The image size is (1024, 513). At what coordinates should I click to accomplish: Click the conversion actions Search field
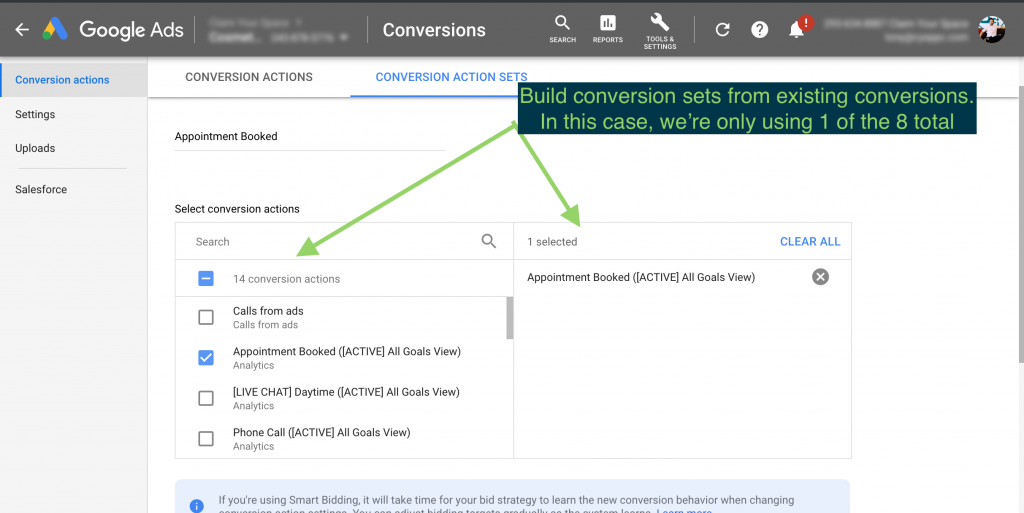click(x=330, y=241)
